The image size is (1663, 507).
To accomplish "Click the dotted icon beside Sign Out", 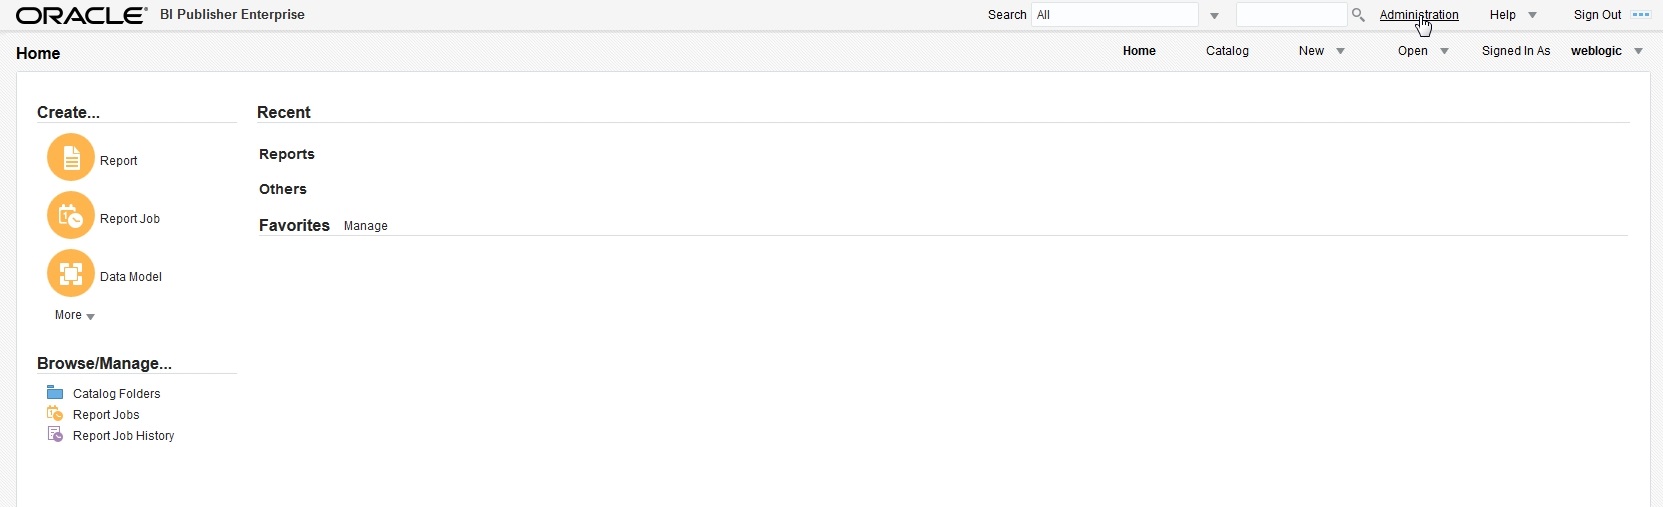I will 1641,15.
